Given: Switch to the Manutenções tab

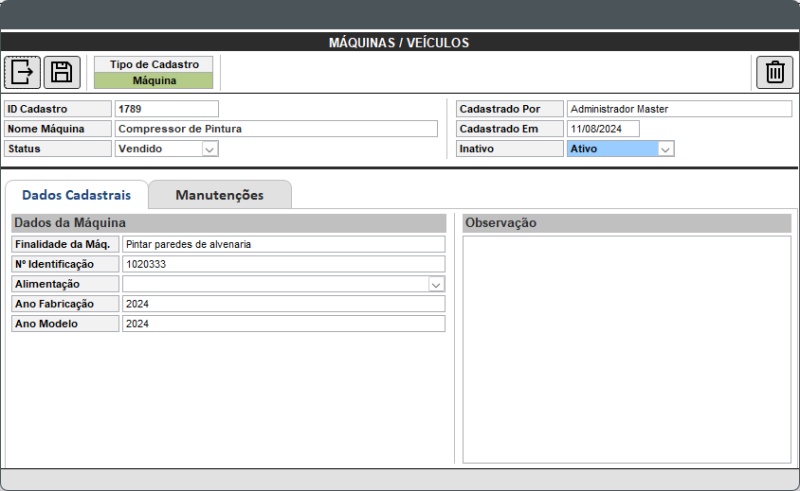Looking at the screenshot, I should click(x=219, y=195).
